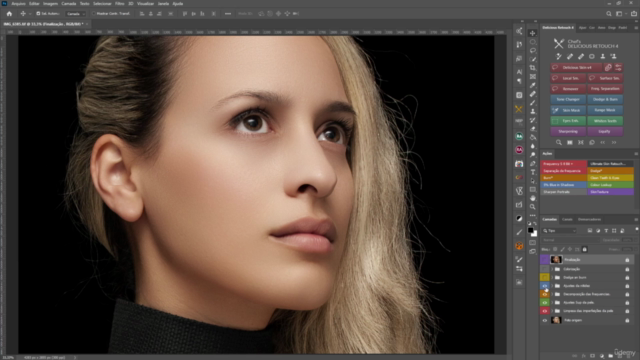Toggle visibility of Decomposição das frequencias group
The width and height of the screenshot is (640, 360).
click(544, 294)
